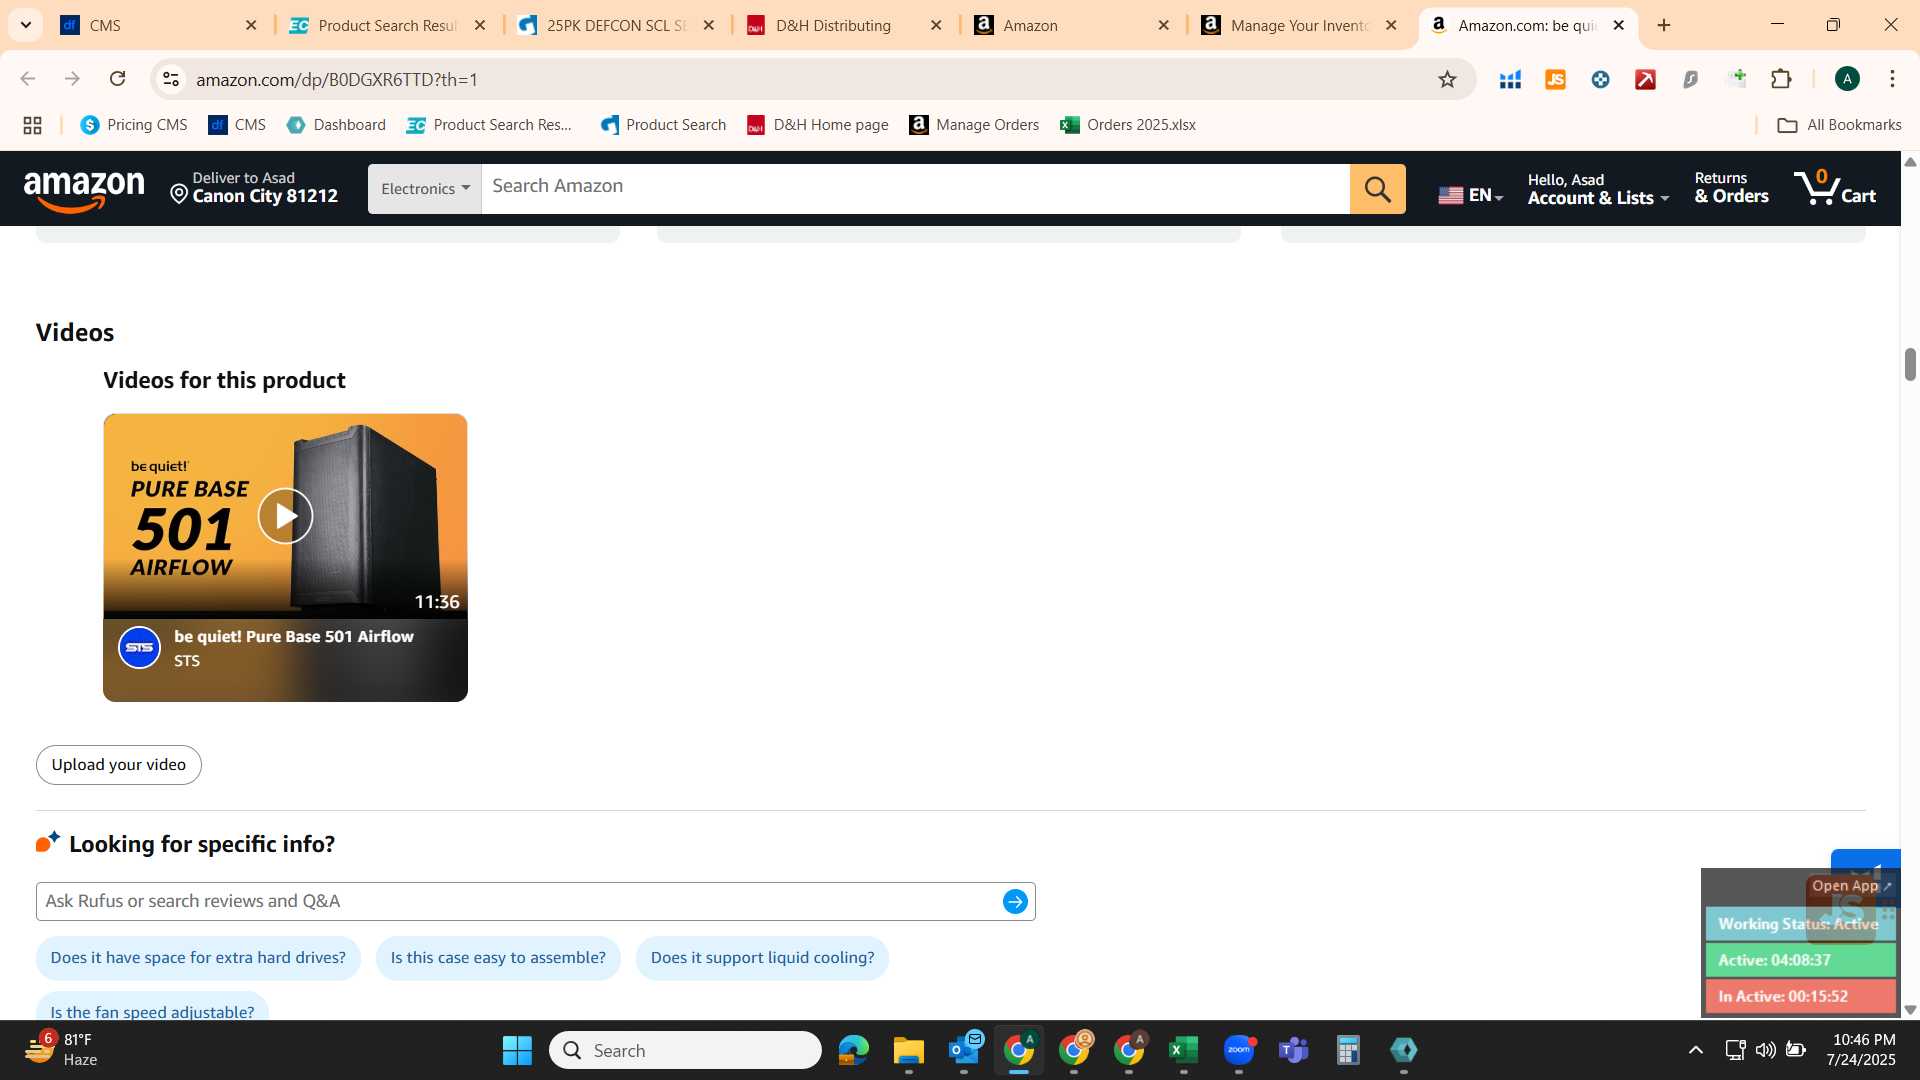Image resolution: width=1920 pixels, height=1080 pixels.
Task: Open the volume control in system tray
Action: click(1765, 1050)
